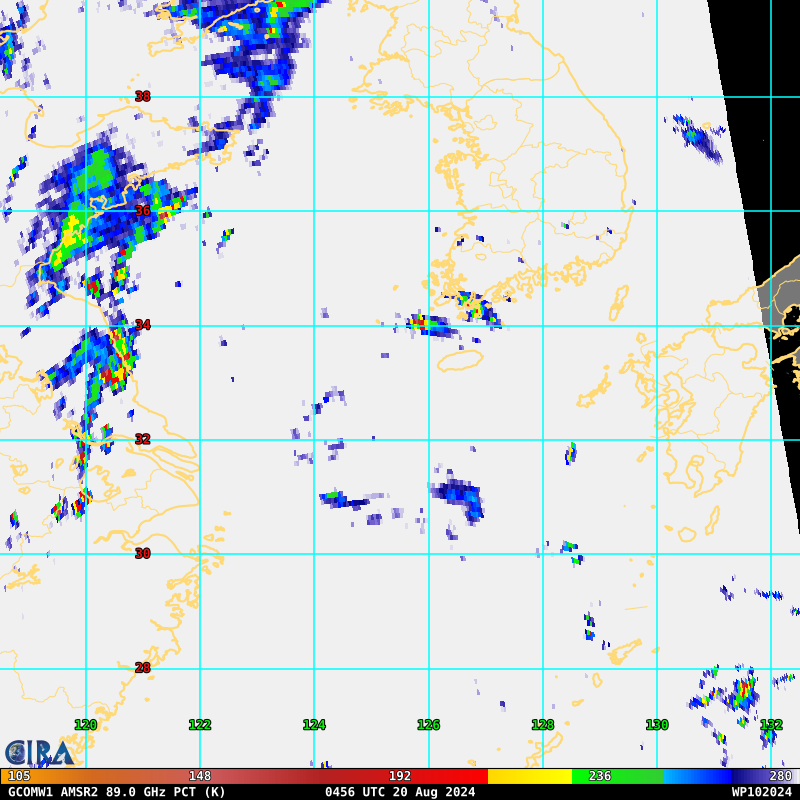800x800 pixels.
Task: Click the yellow segment of the color bar
Action: (530, 776)
